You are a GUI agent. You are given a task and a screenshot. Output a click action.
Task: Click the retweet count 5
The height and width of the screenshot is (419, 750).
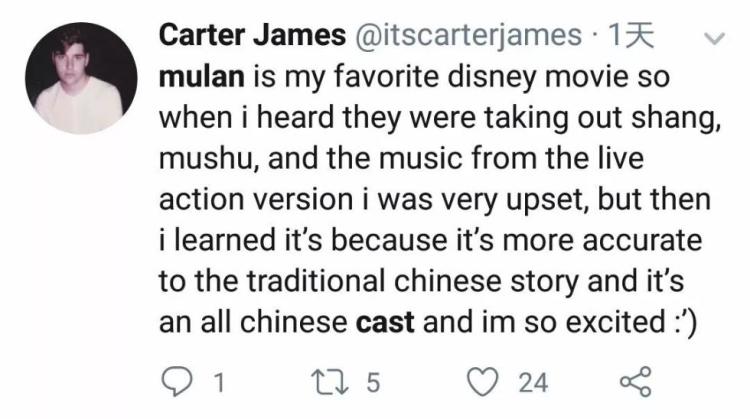(x=373, y=381)
